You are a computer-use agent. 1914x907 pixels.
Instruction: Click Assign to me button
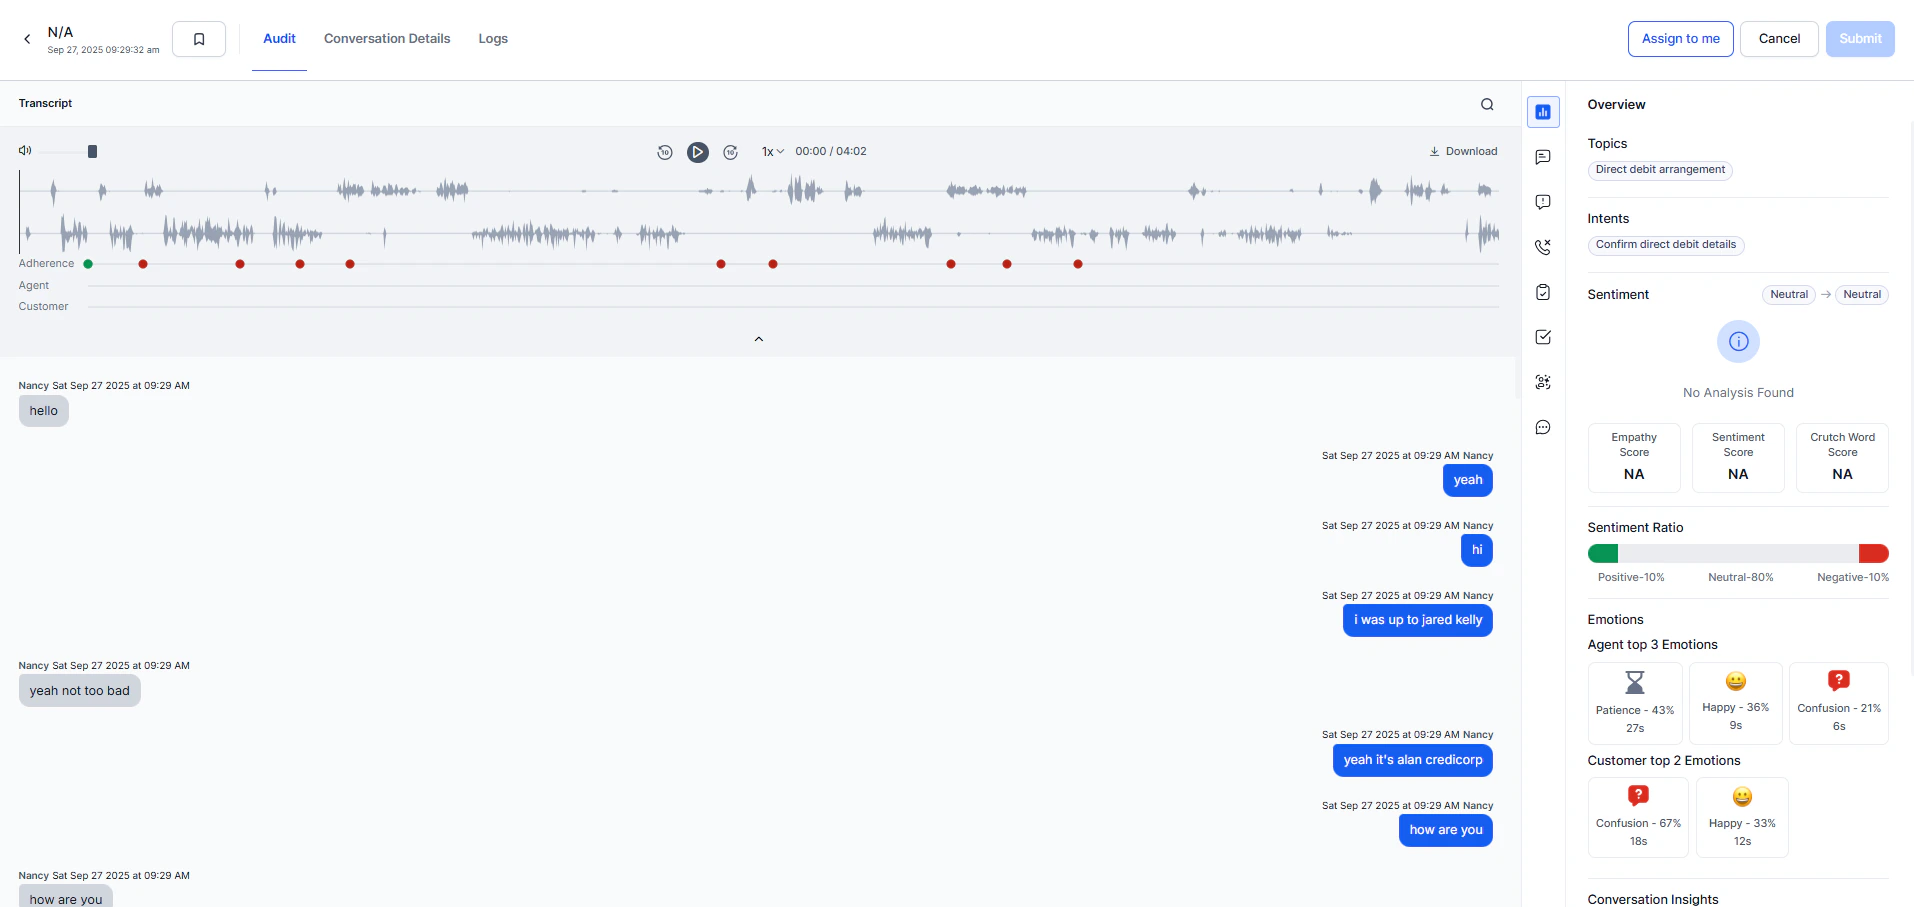(1680, 39)
